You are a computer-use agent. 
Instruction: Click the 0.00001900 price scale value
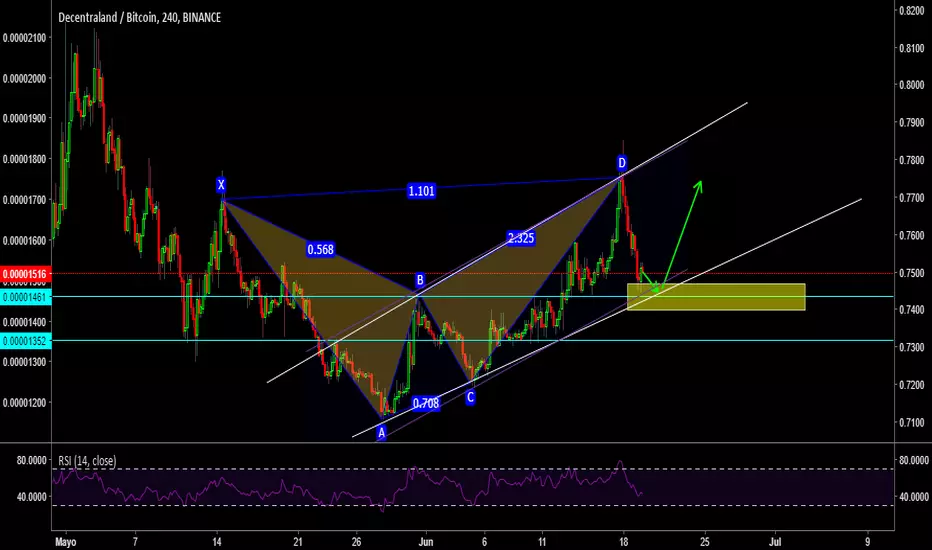tap(24, 118)
